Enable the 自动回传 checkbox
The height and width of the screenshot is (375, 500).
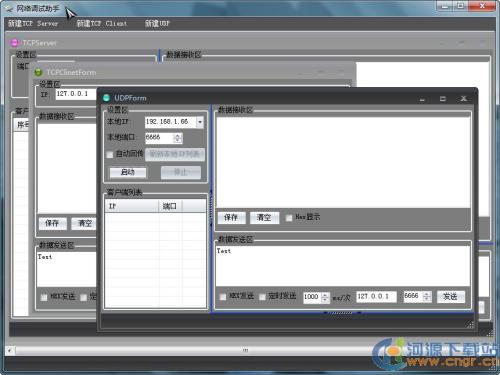pyautogui.click(x=110, y=154)
